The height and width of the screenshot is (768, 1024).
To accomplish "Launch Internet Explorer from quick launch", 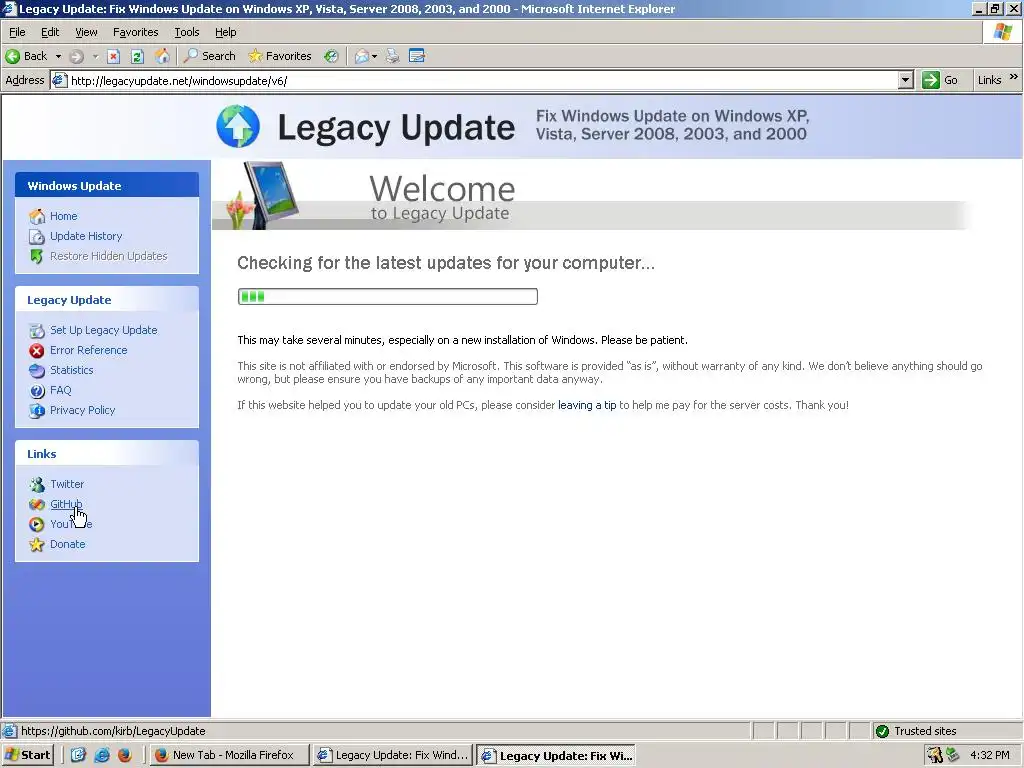I will [102, 755].
